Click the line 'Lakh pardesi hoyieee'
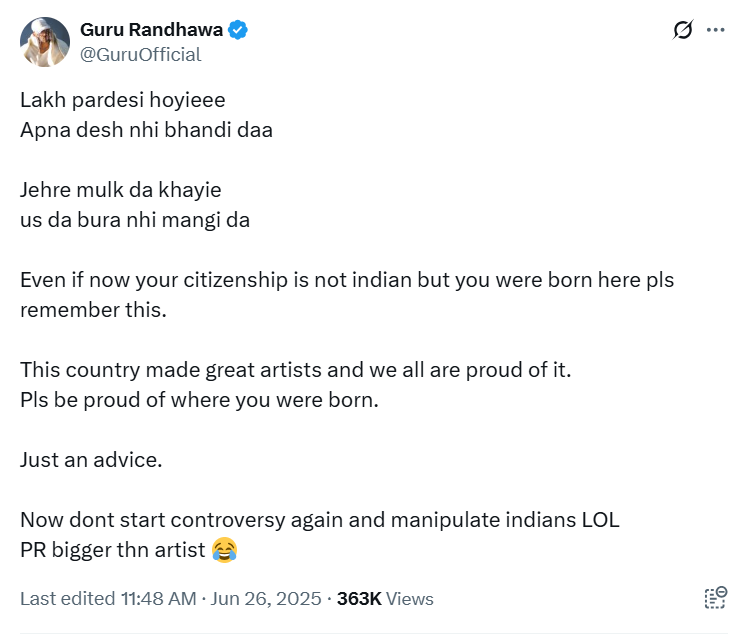Screen dimensions: 747x634 pos(123,100)
